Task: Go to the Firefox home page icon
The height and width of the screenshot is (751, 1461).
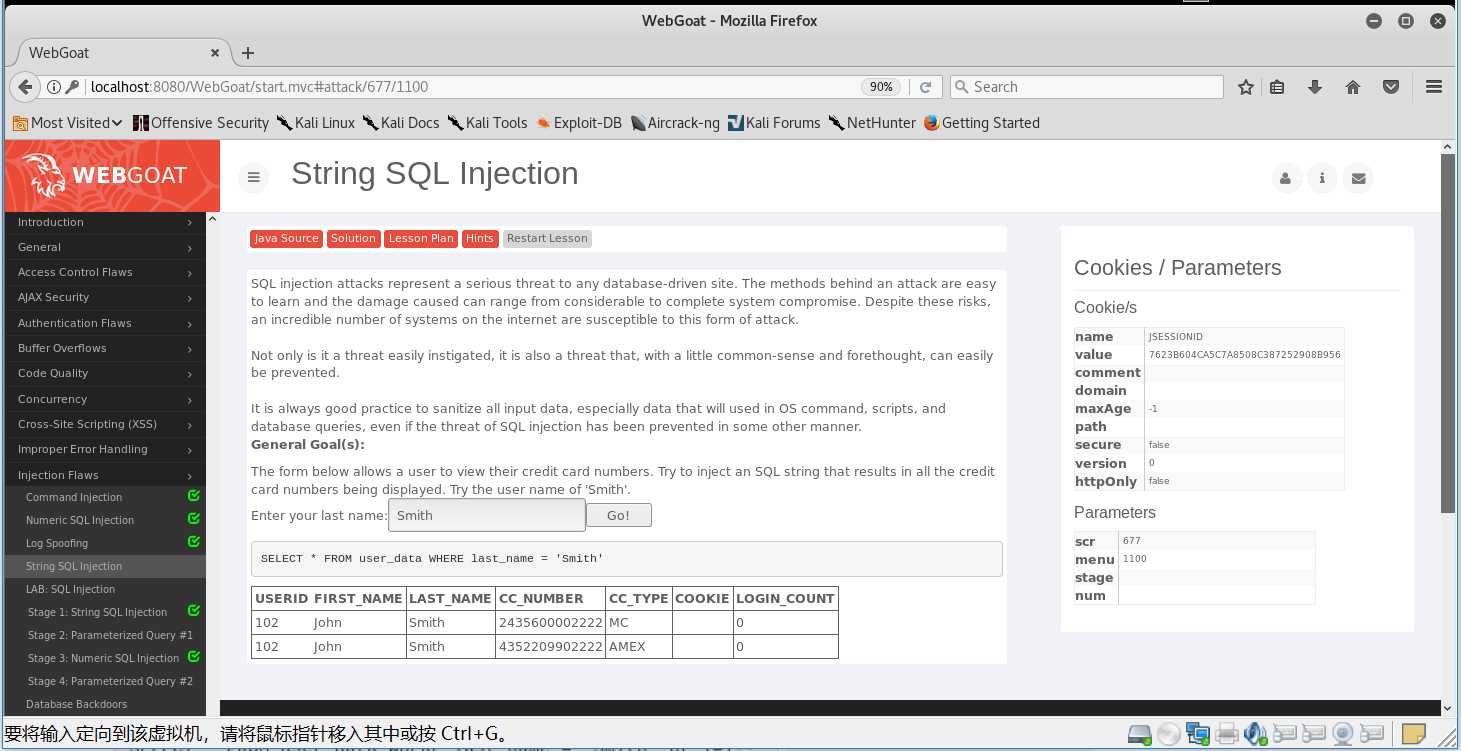Action: pyautogui.click(x=1353, y=87)
